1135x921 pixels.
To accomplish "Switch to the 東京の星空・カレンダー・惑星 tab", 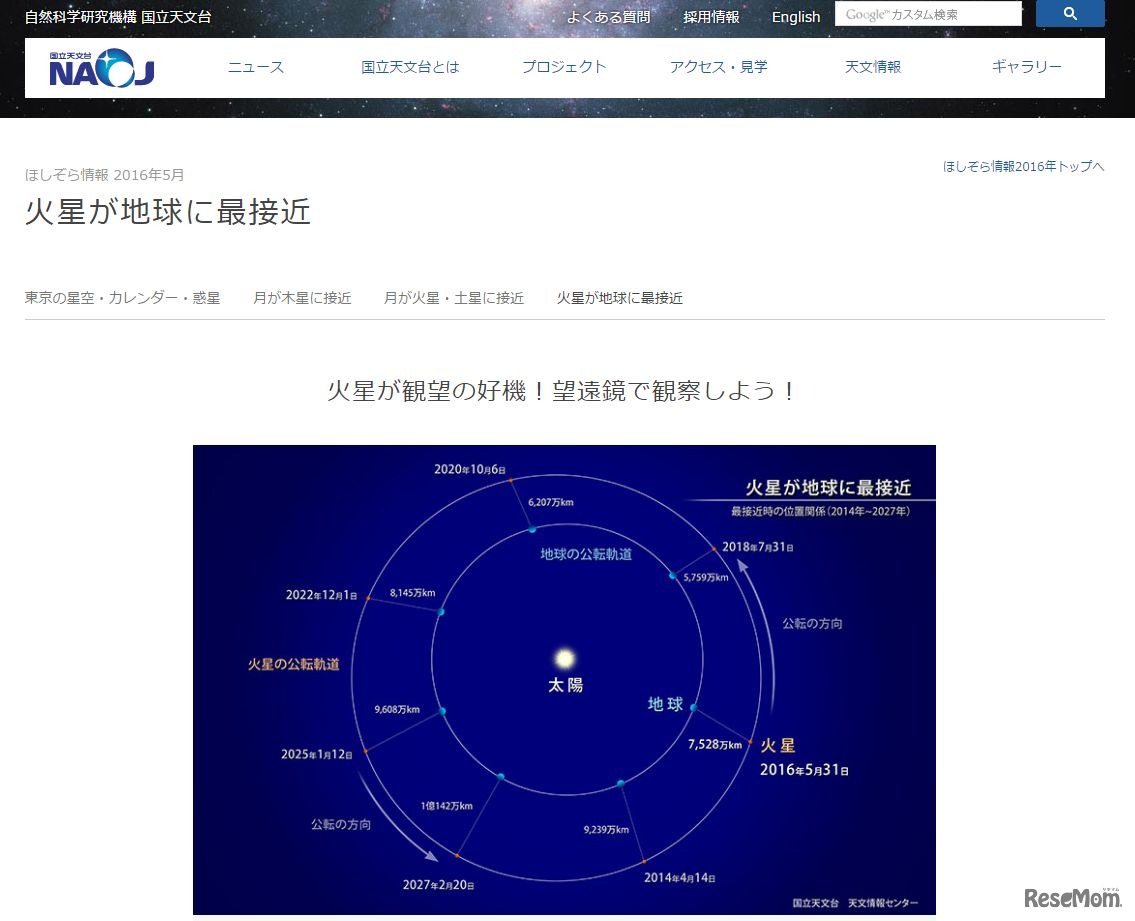I will point(122,297).
